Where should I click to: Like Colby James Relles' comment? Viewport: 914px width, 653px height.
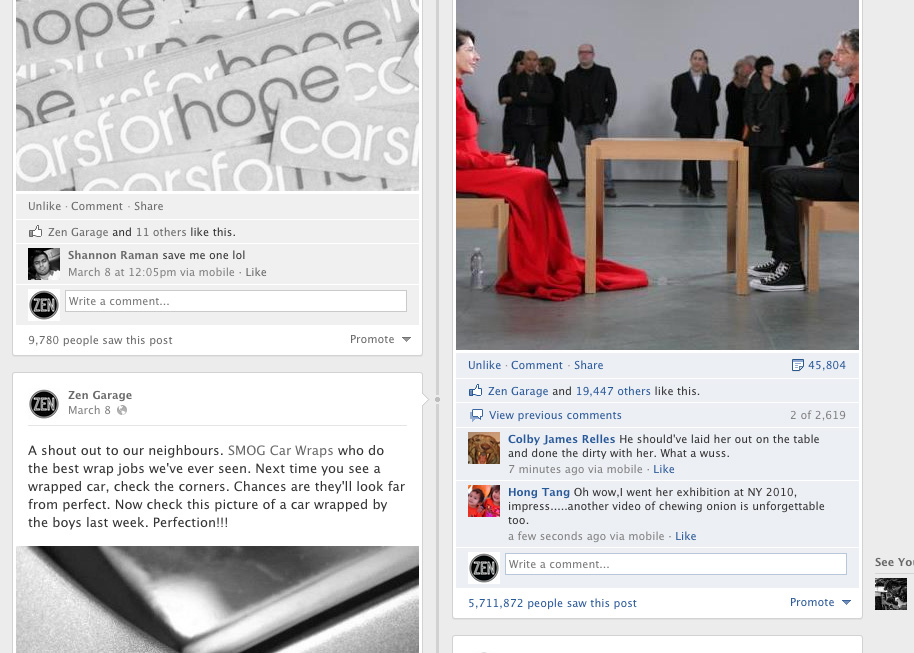point(663,469)
